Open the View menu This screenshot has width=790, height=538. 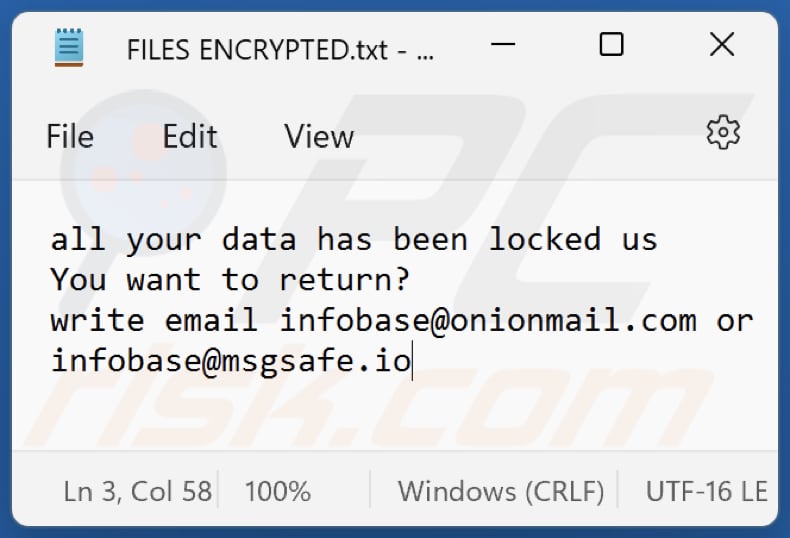[319, 136]
